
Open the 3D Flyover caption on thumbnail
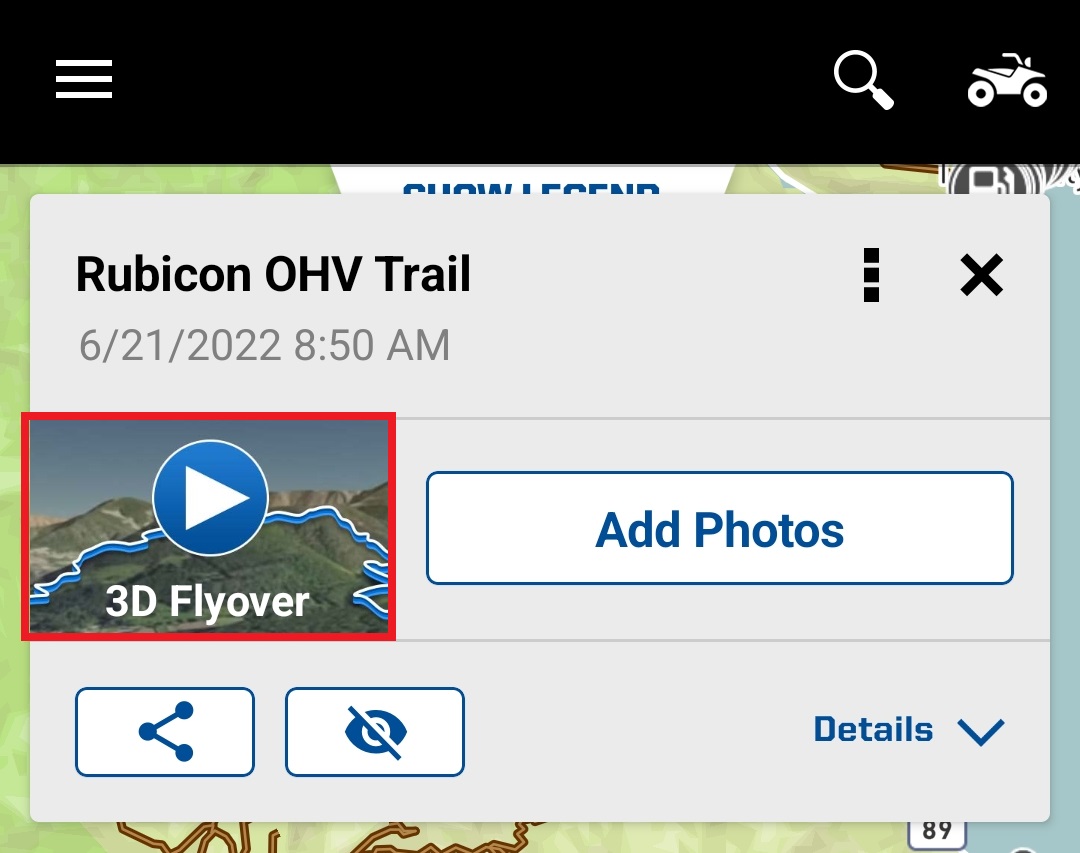coord(207,602)
